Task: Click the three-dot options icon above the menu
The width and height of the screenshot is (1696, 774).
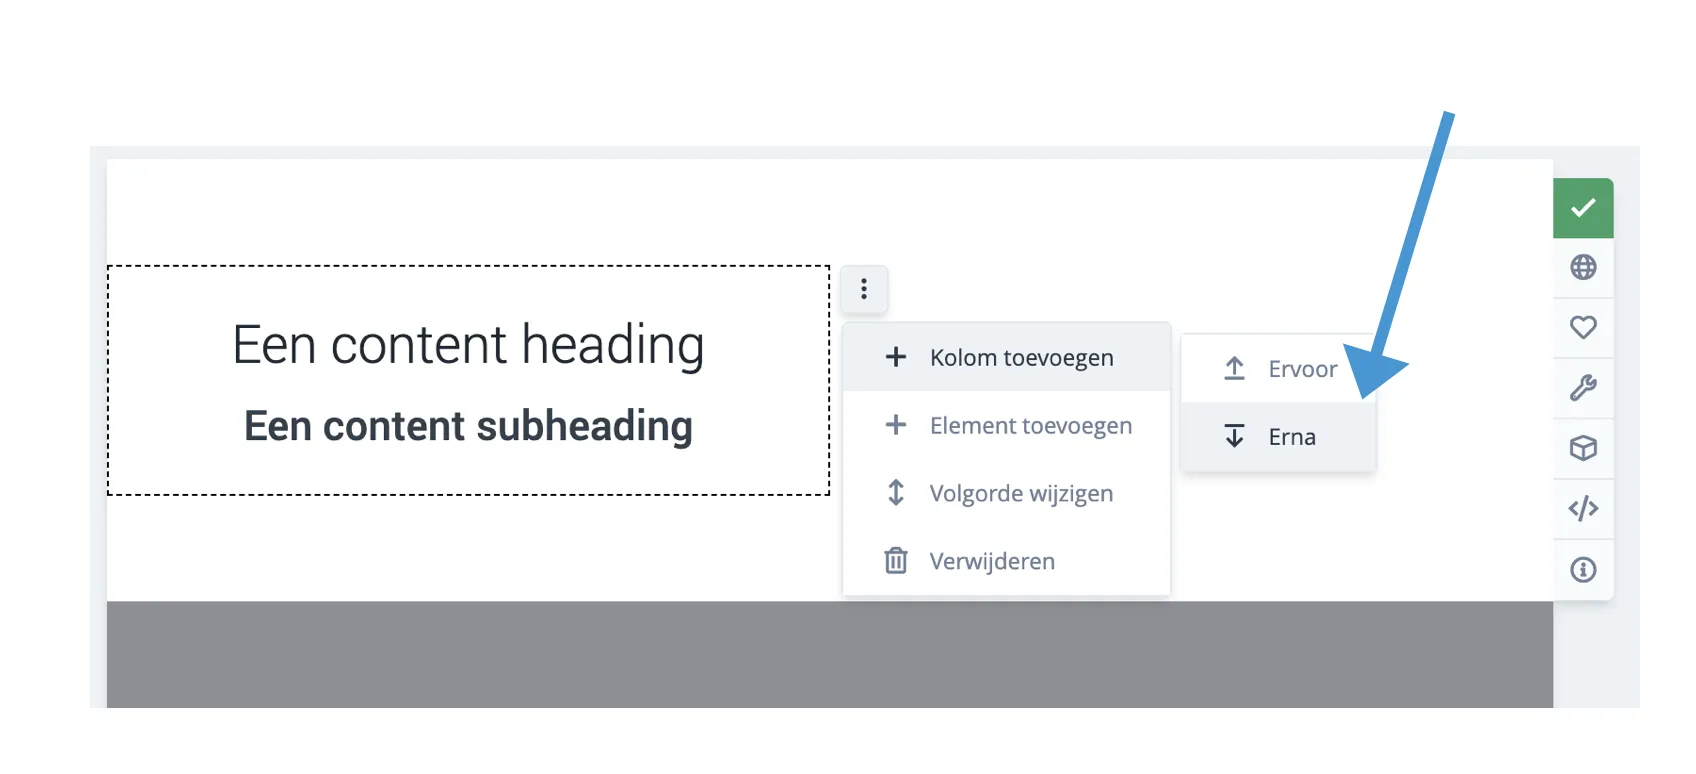Action: [x=864, y=288]
